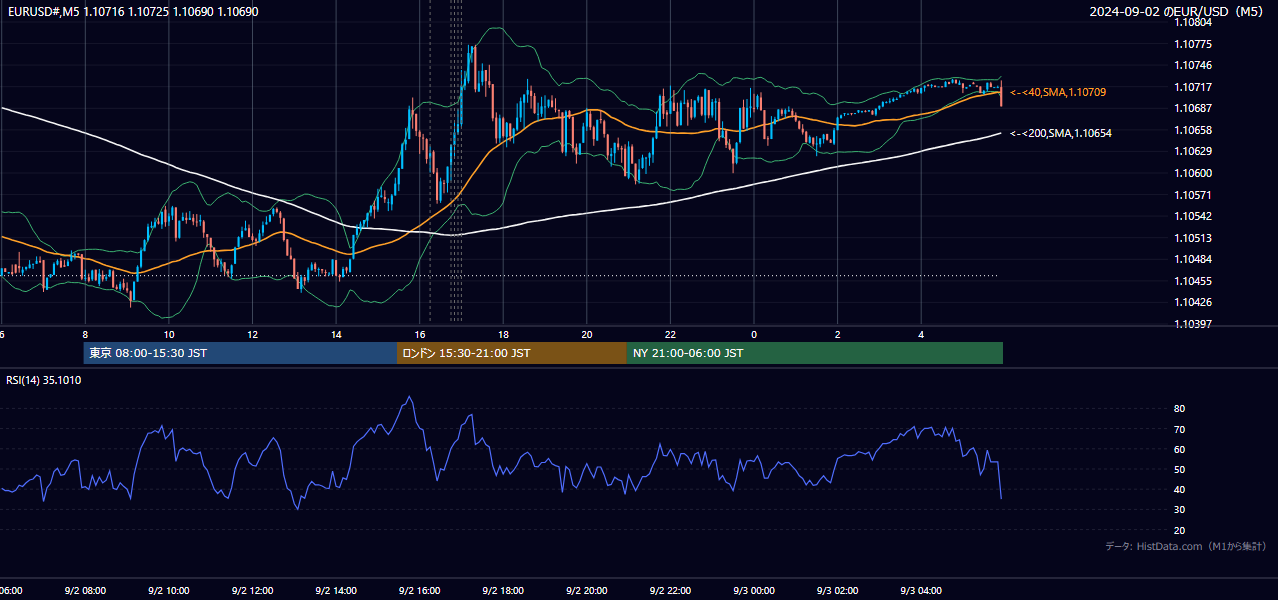Click price axis label 1.10629
The height and width of the screenshot is (600, 1278).
(x=1193, y=151)
